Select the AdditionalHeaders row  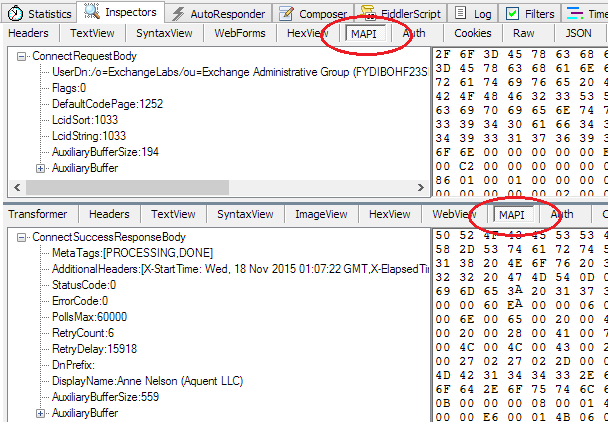(x=240, y=269)
